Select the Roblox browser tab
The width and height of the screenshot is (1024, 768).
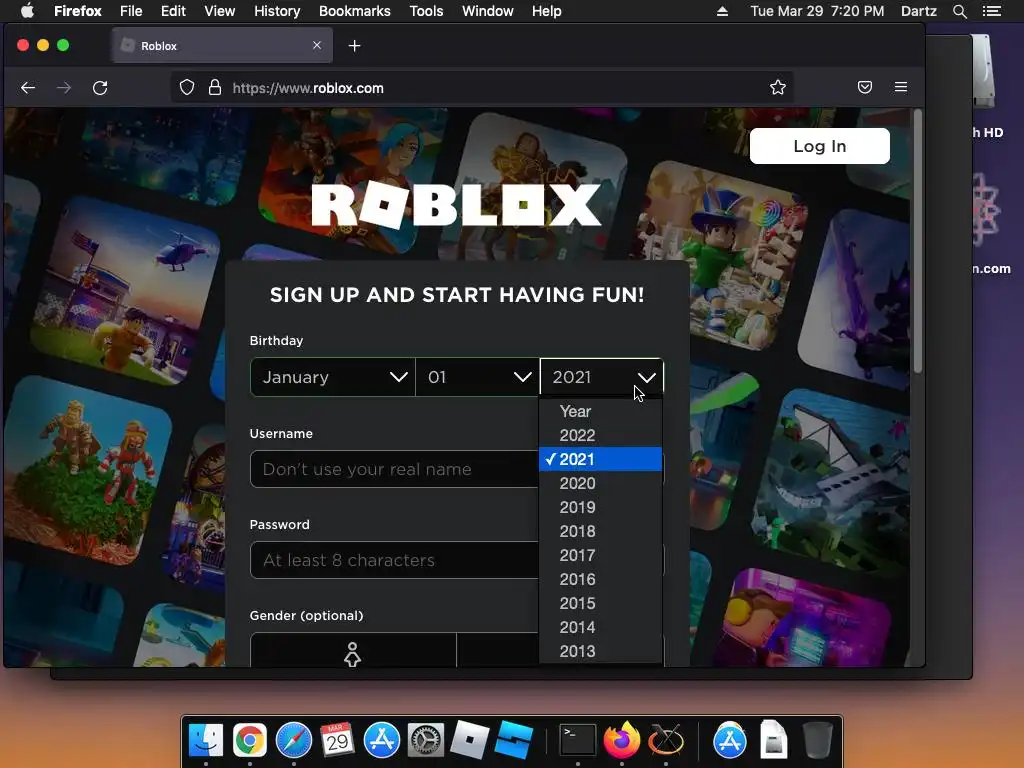tap(222, 46)
